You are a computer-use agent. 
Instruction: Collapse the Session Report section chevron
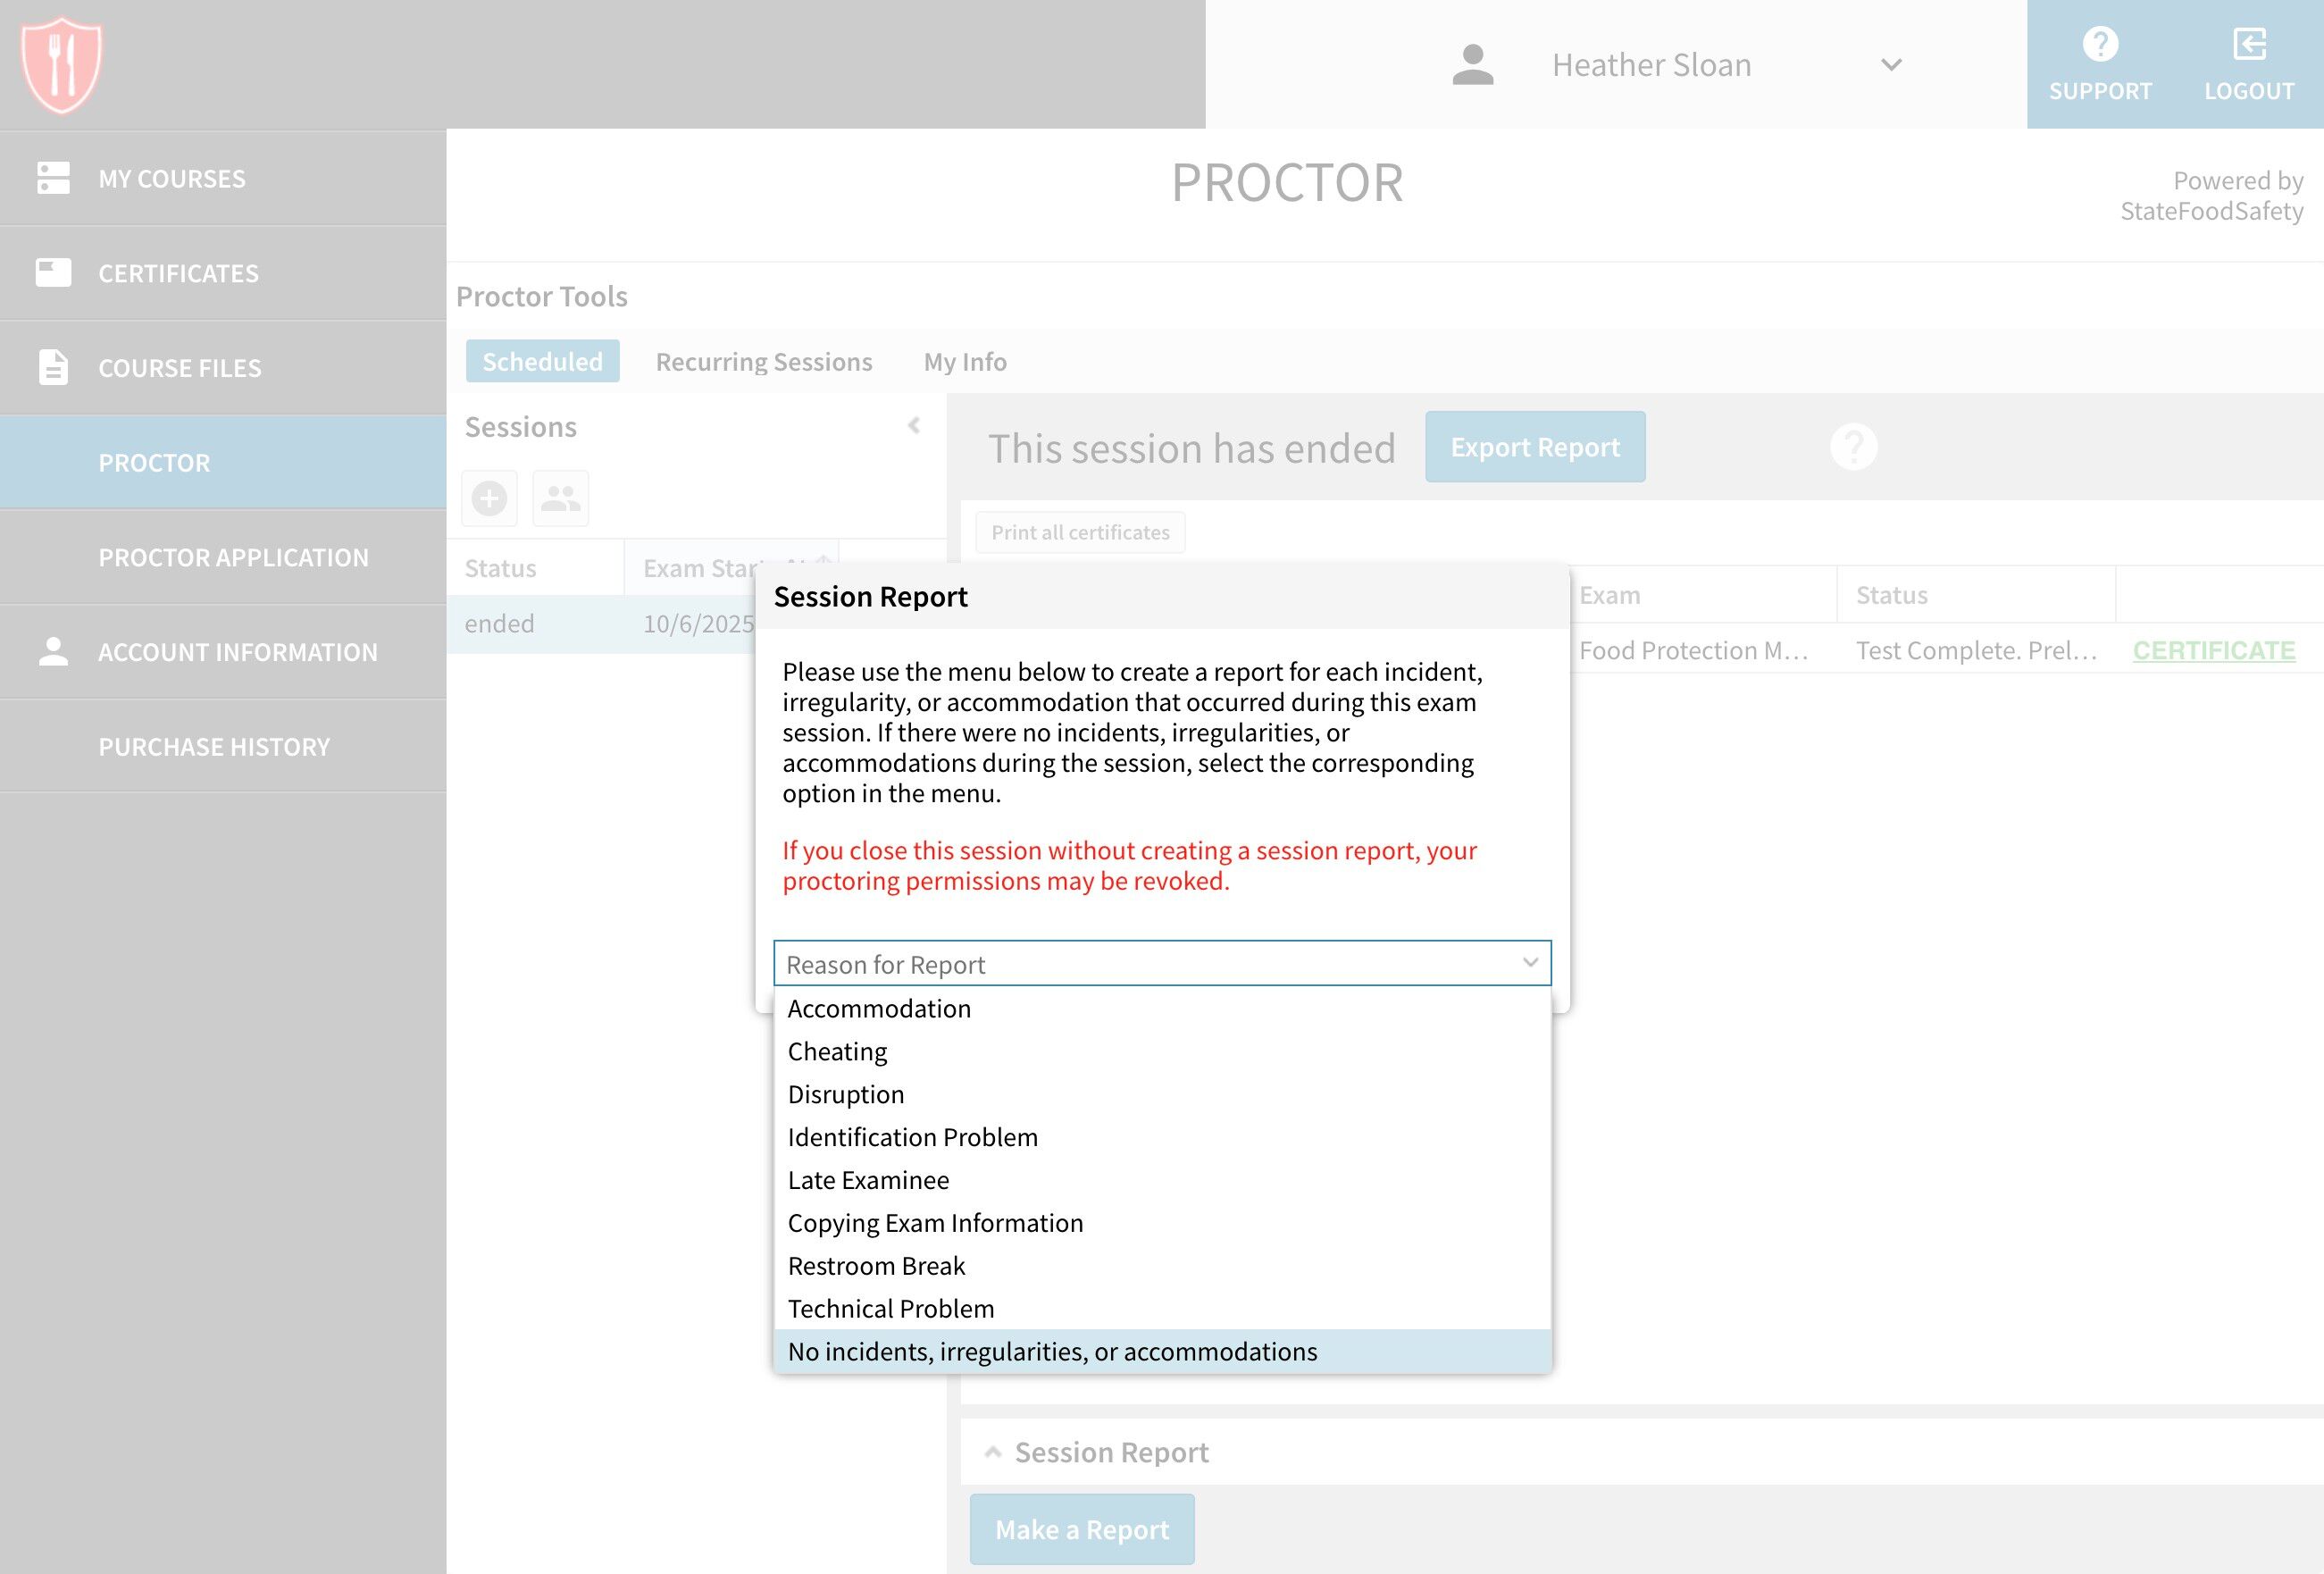click(992, 1452)
